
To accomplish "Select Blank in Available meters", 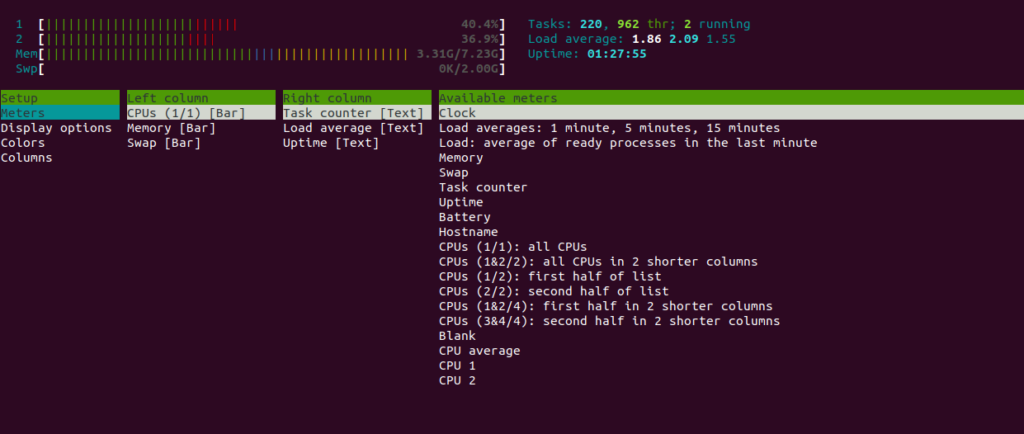I will pyautogui.click(x=457, y=336).
